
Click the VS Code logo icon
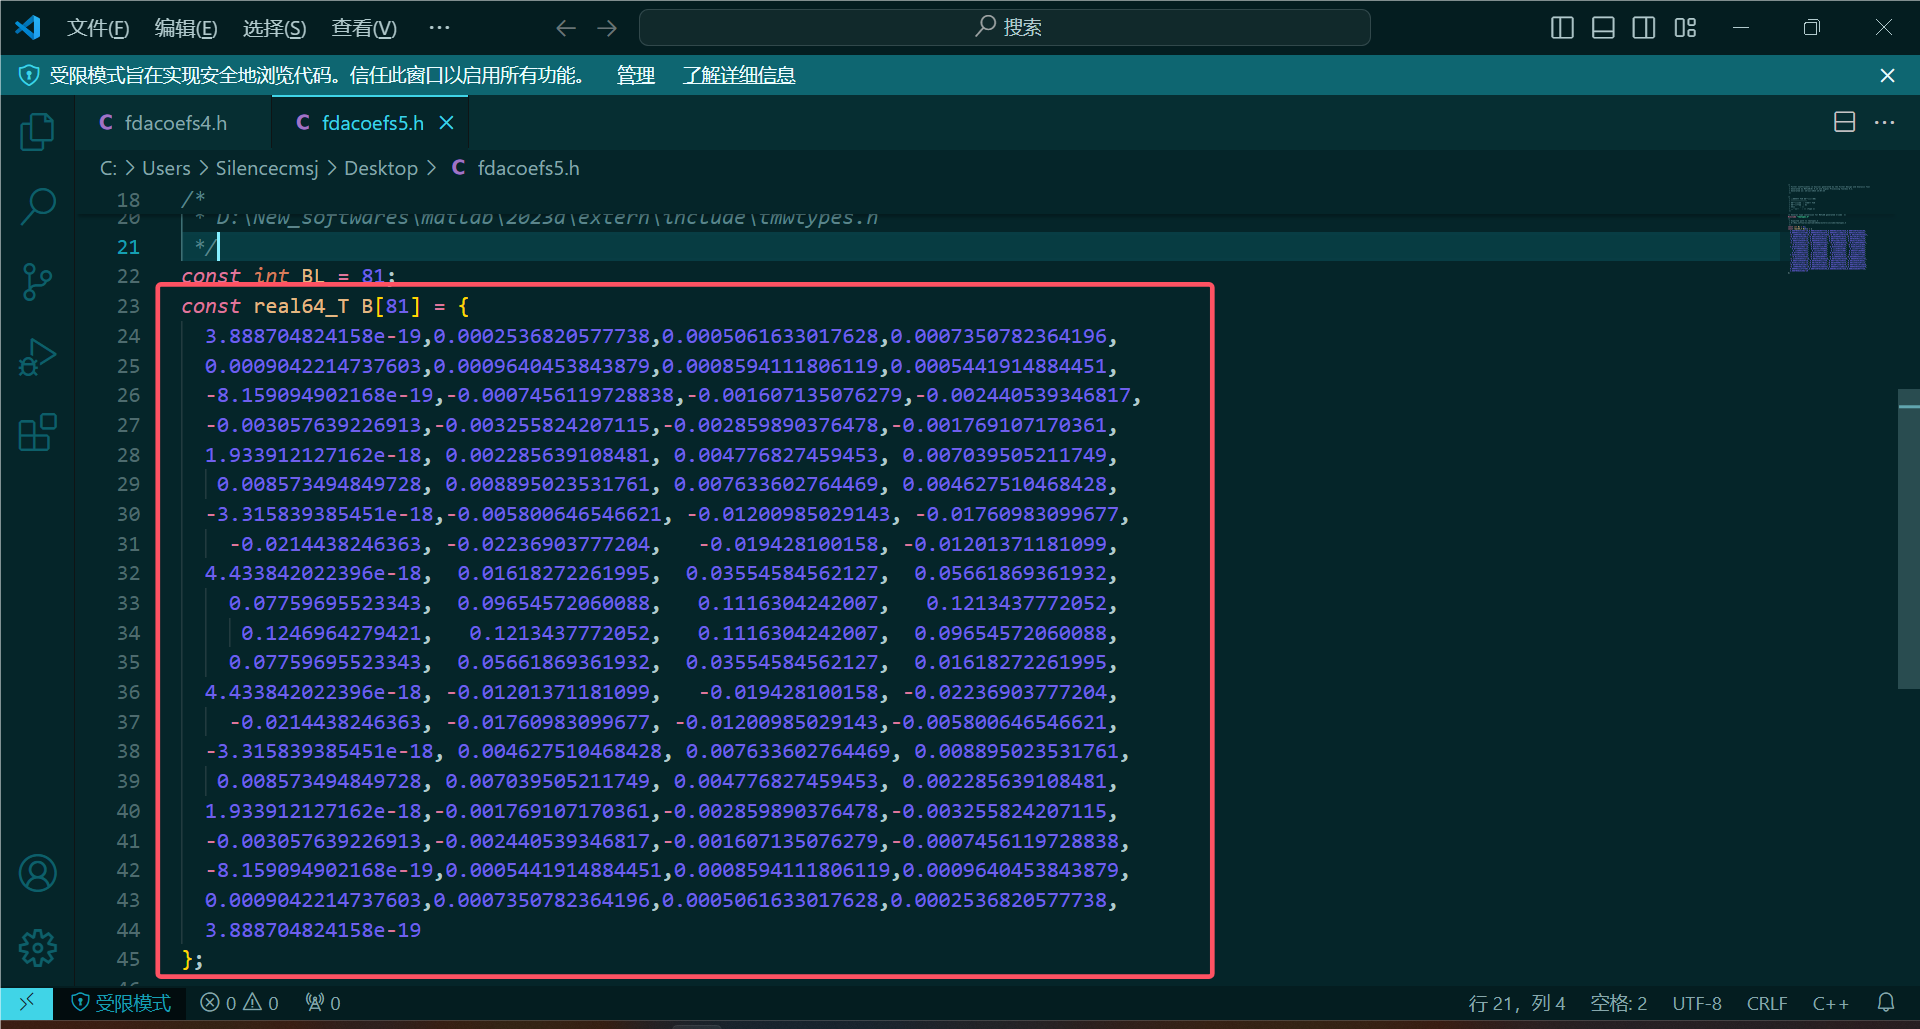[28, 27]
